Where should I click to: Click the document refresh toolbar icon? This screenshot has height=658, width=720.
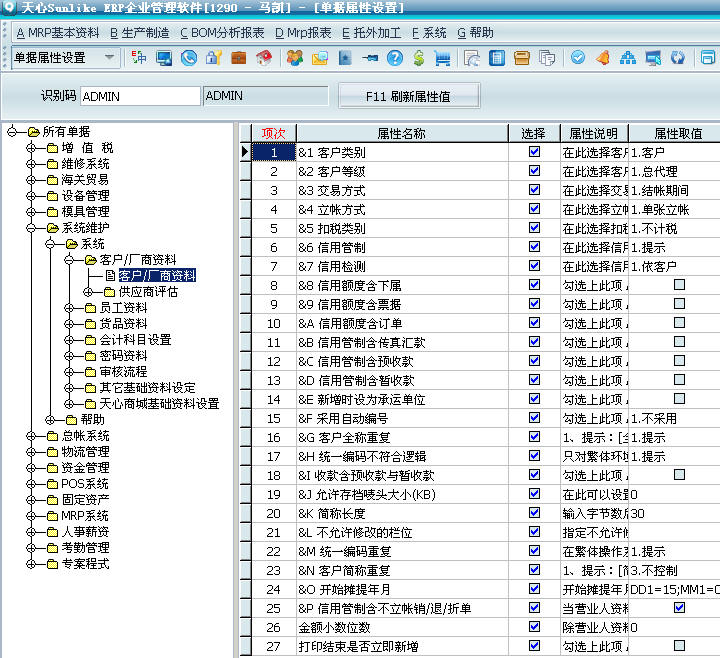[x=472, y=58]
